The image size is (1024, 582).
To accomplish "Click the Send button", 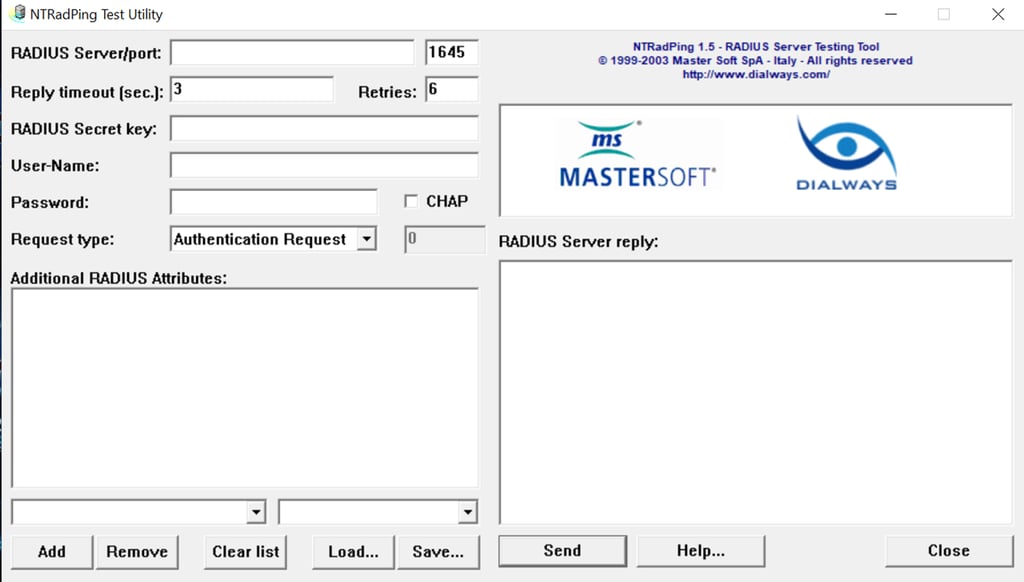I will click(562, 550).
